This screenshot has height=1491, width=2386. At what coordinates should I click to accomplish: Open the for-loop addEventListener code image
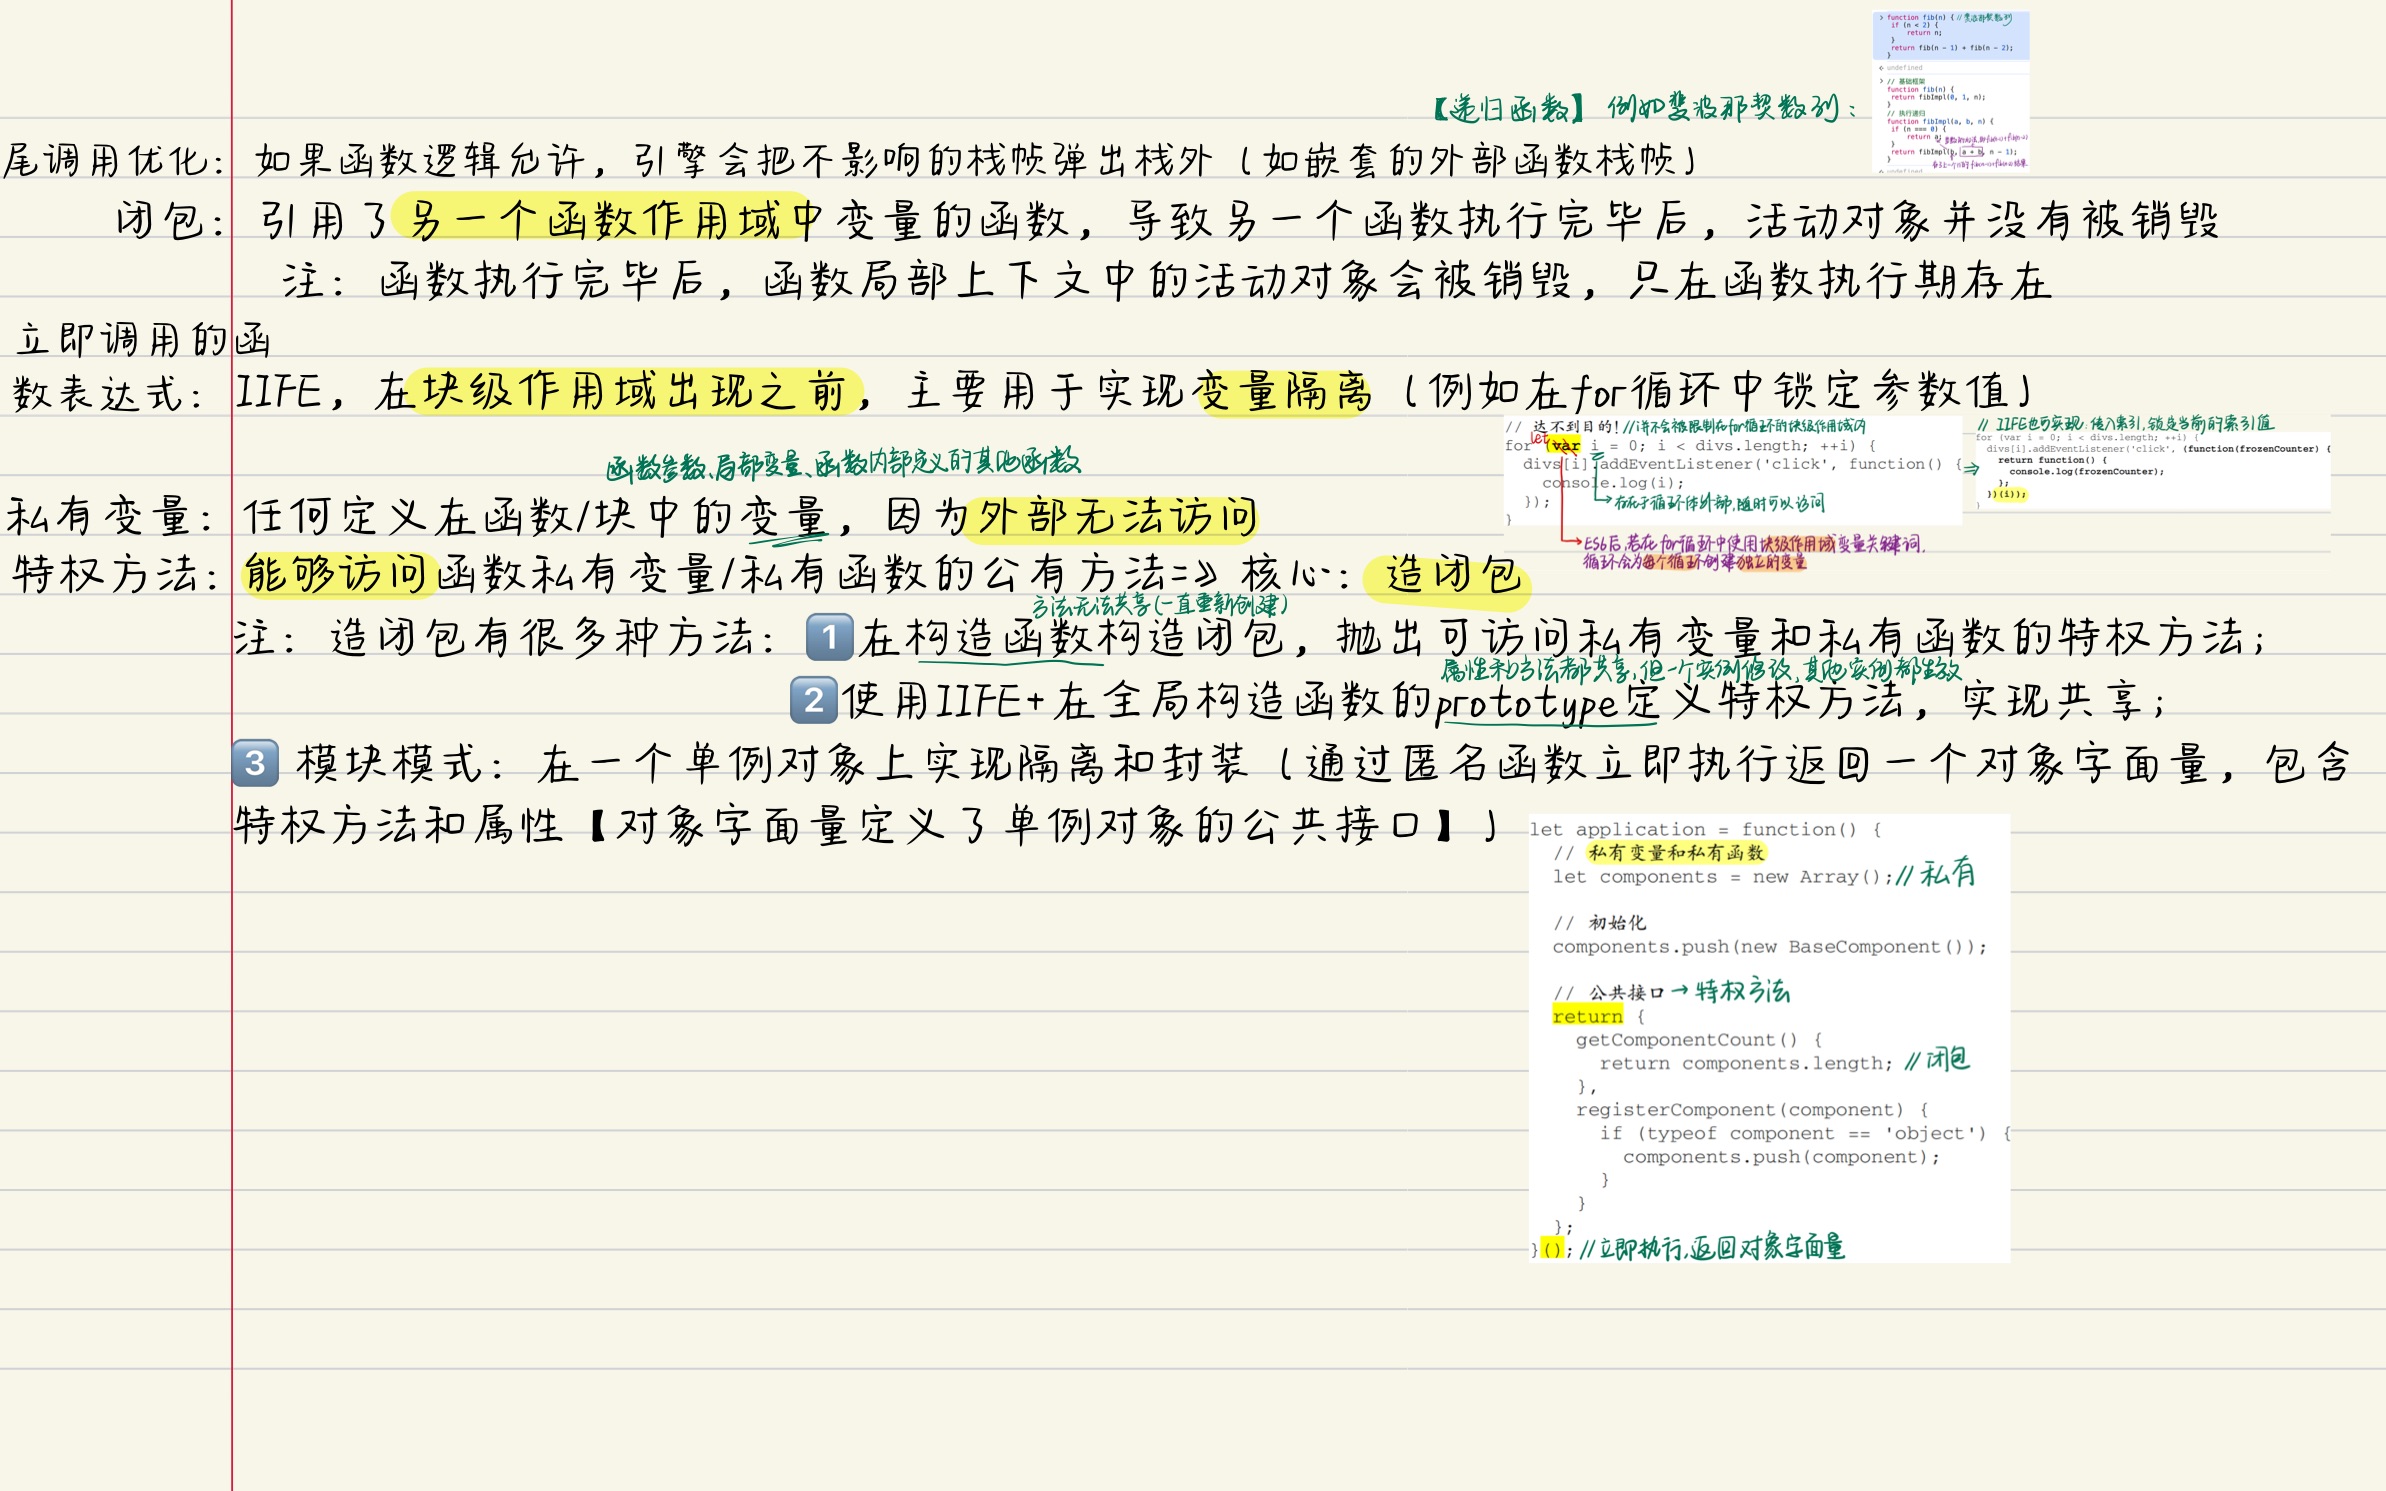click(x=1733, y=471)
